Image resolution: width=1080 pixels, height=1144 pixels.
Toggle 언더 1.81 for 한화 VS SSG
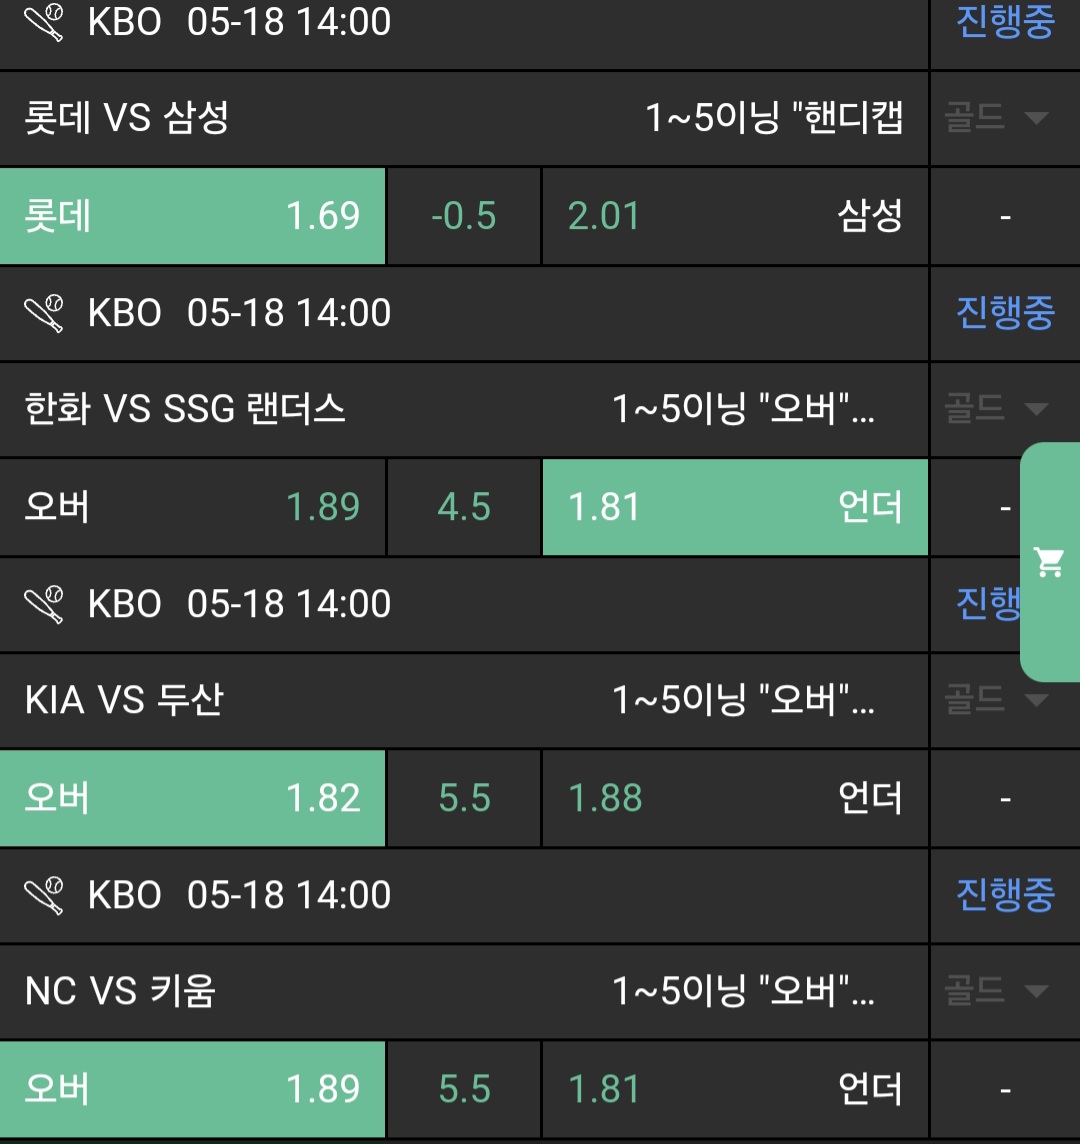tap(735, 507)
